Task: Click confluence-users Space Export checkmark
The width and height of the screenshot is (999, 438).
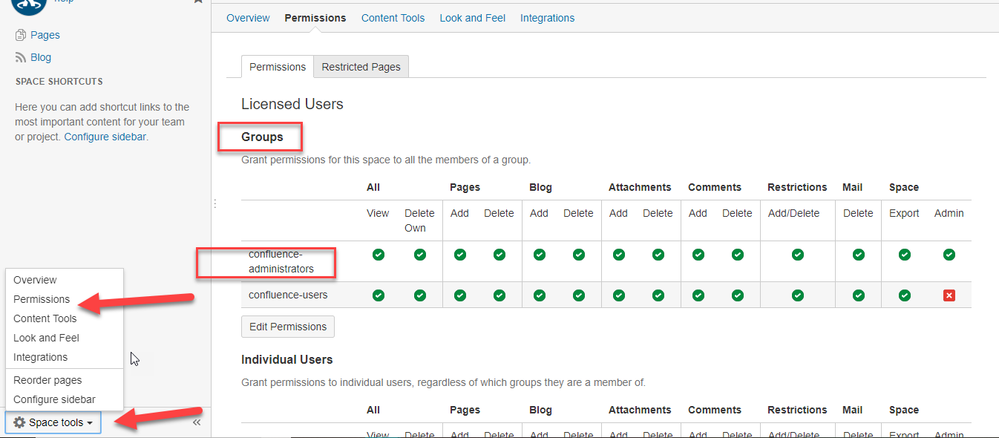Action: coord(905,295)
